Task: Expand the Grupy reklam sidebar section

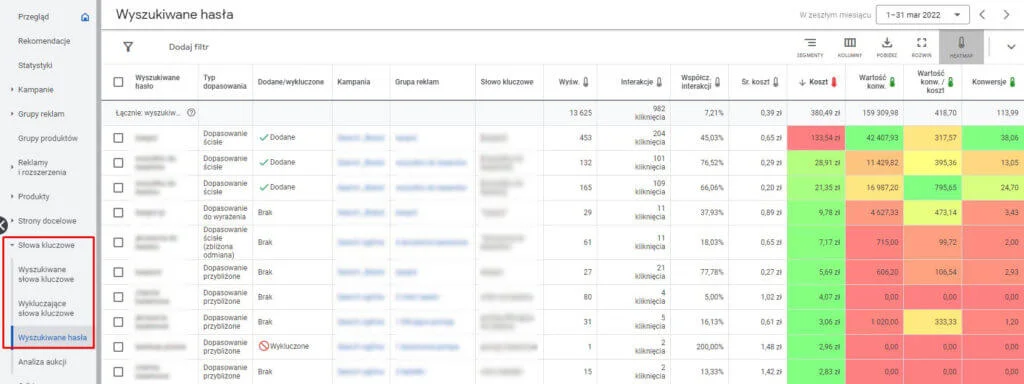Action: pyautogui.click(x=12, y=114)
